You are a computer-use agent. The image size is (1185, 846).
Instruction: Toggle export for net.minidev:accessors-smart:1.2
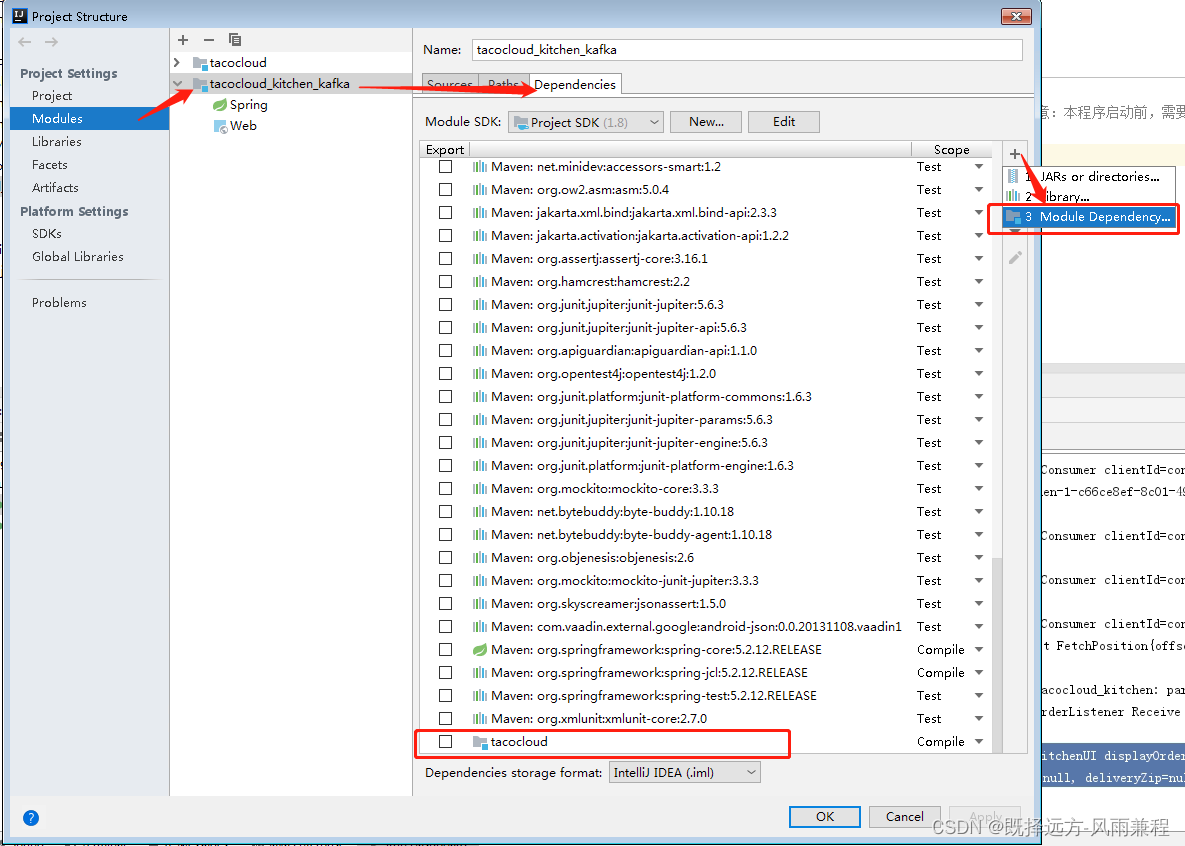click(x=446, y=166)
